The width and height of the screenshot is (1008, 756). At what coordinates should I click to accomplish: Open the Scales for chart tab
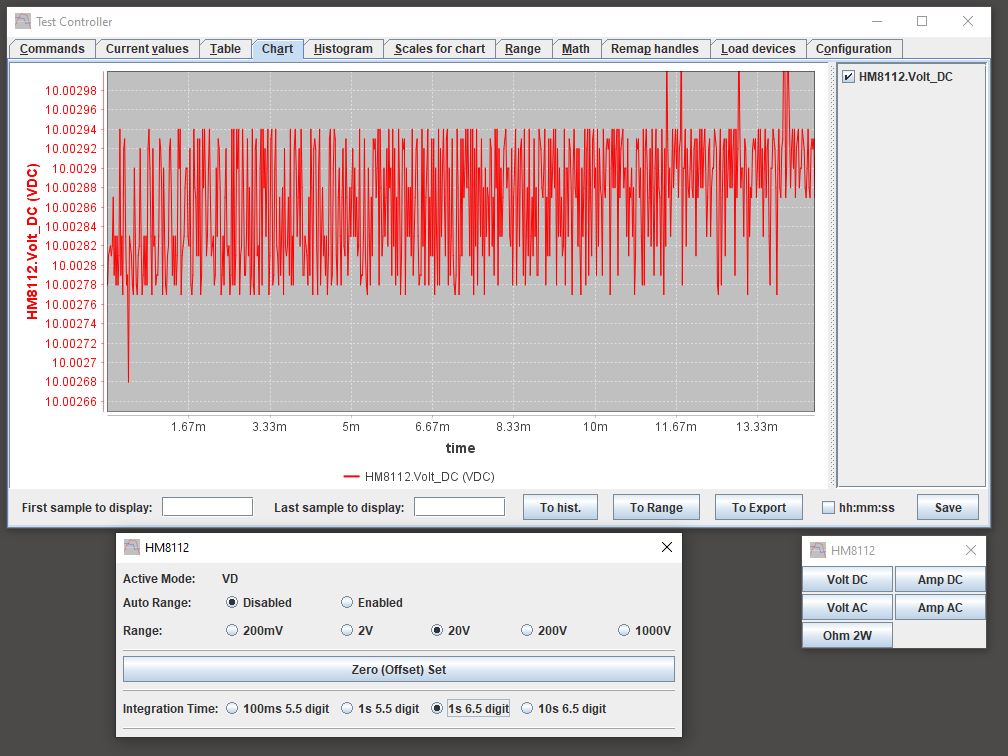point(440,49)
